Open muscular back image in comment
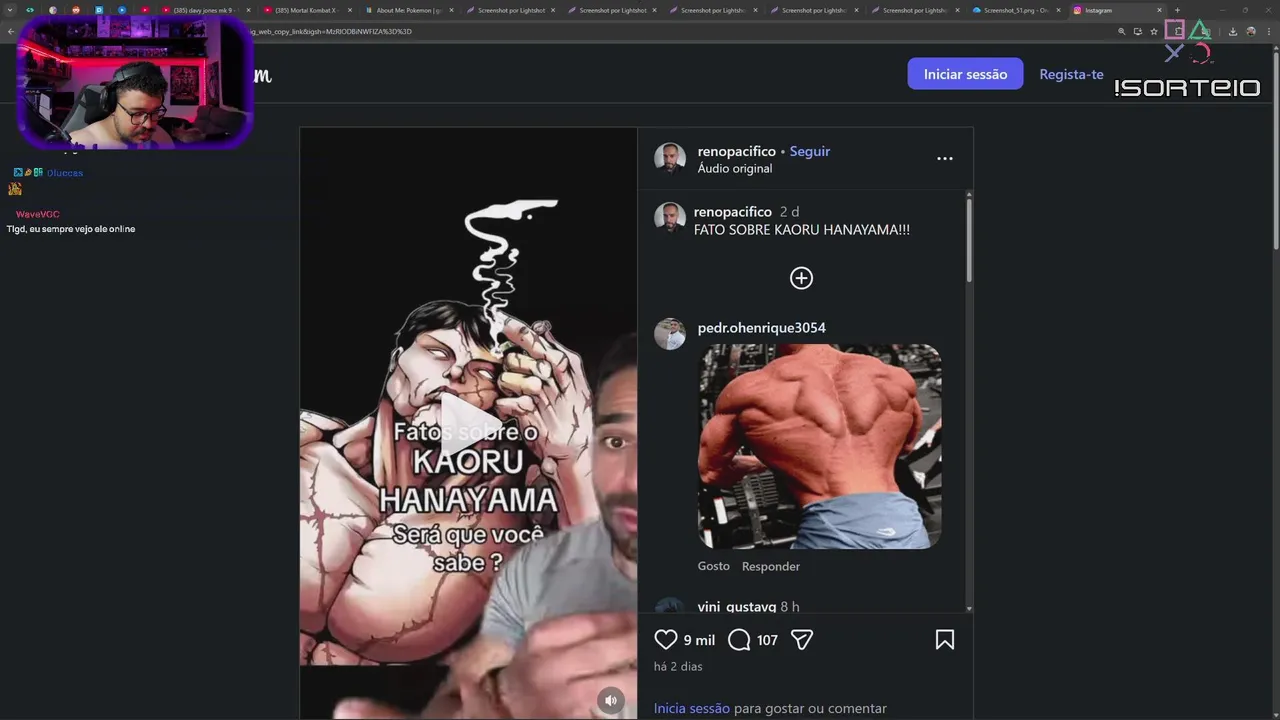Viewport: 1280px width, 720px height. coord(819,446)
